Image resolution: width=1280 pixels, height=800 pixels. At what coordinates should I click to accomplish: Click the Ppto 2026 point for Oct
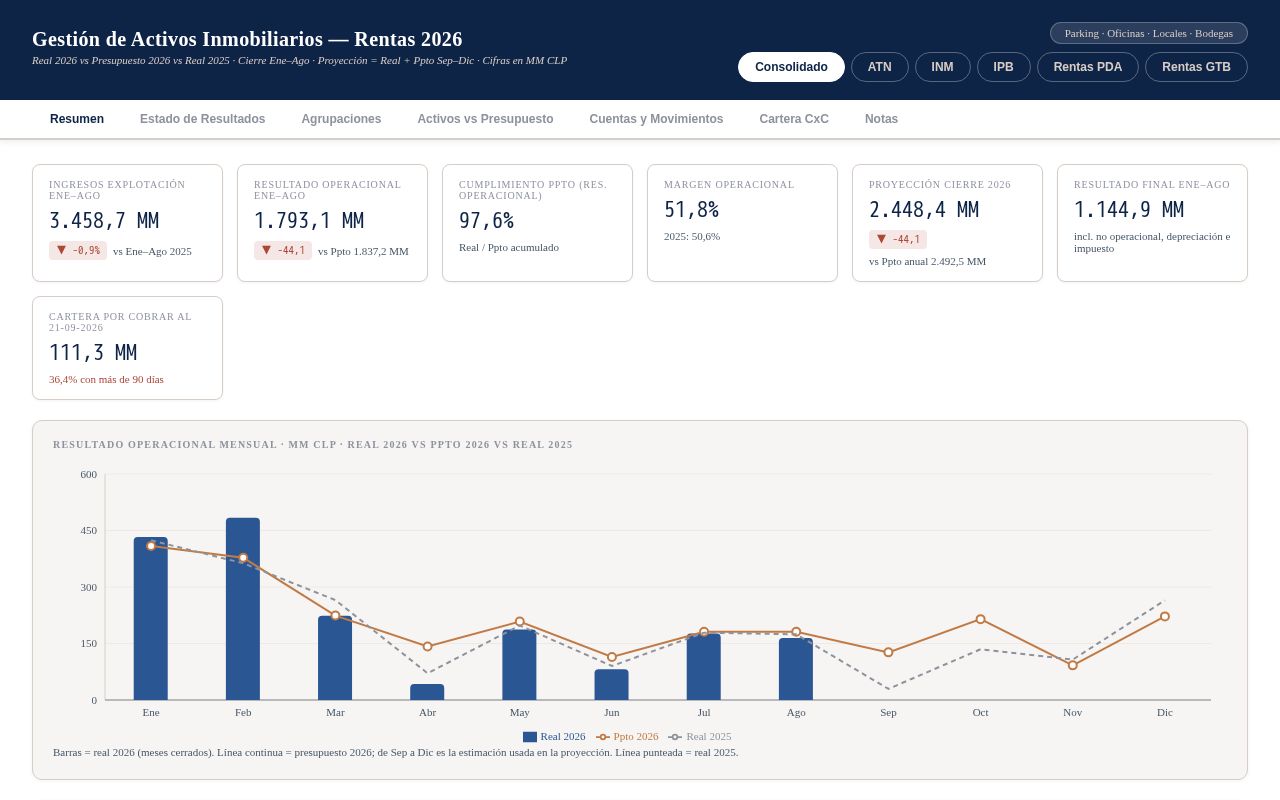click(x=980, y=619)
